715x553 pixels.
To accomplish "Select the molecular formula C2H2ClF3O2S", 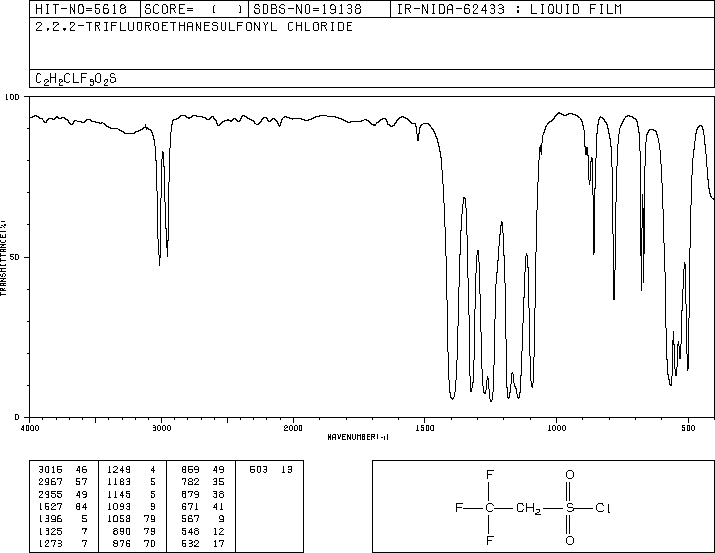I will pyautogui.click(x=76, y=79).
